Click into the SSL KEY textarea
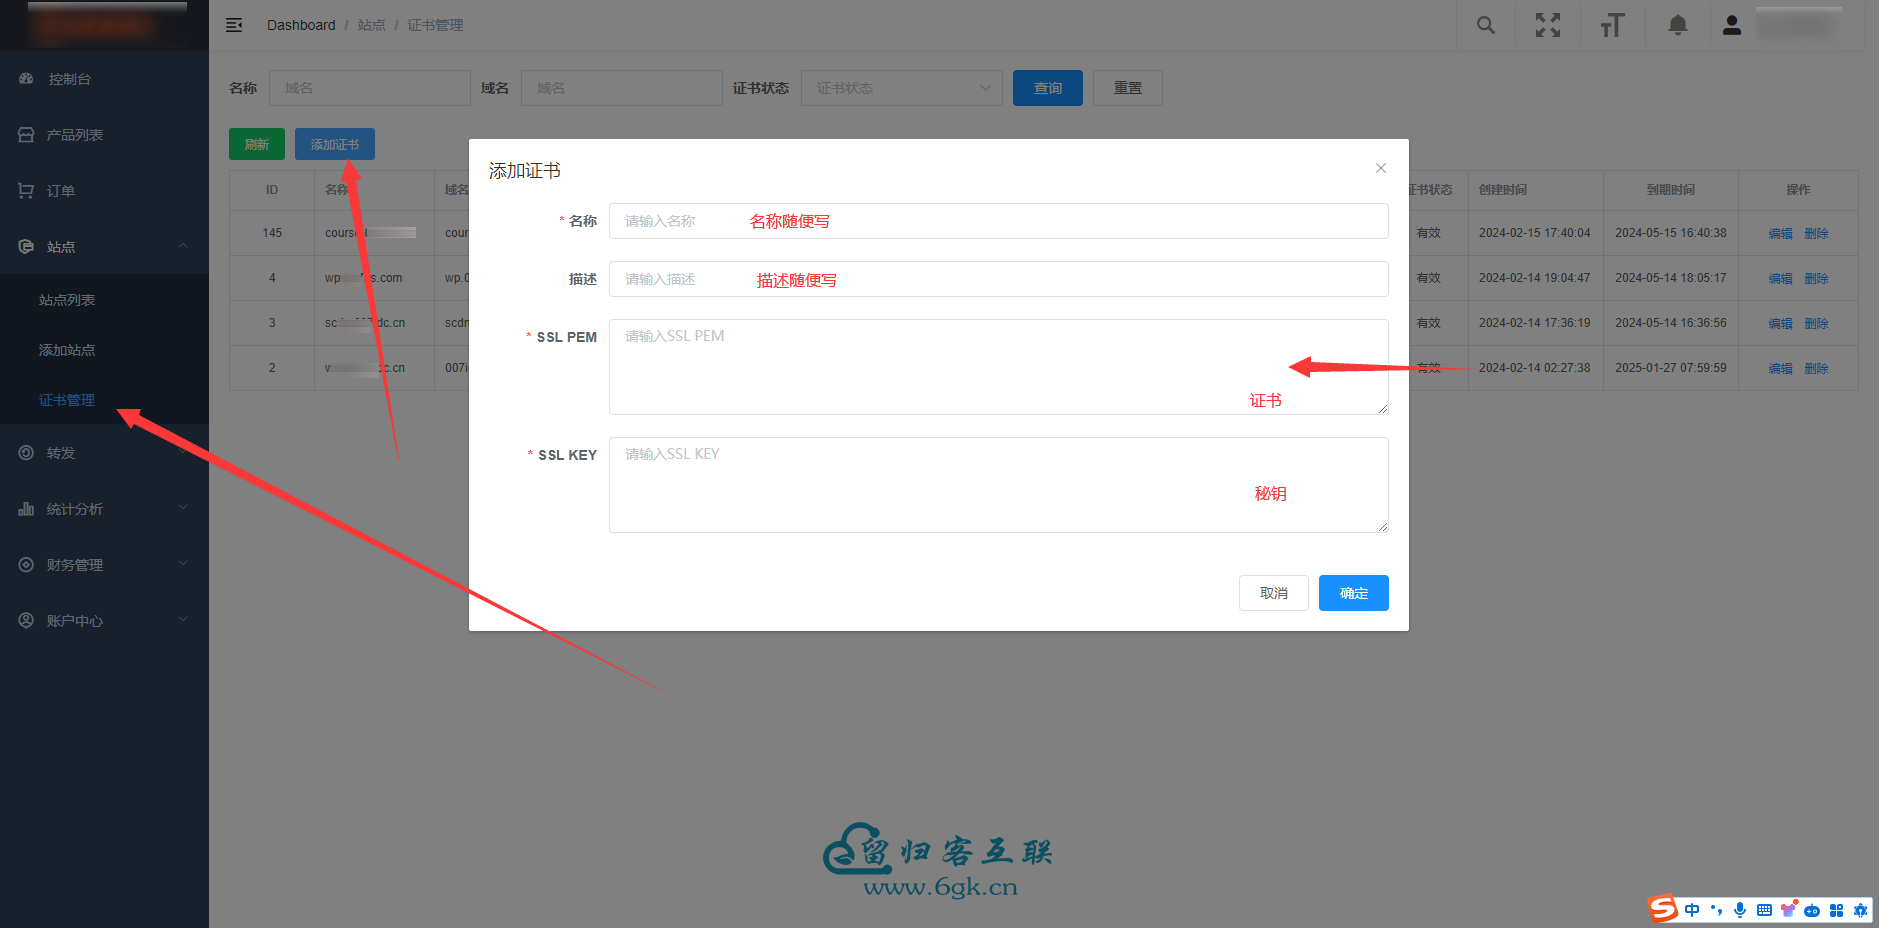 pyautogui.click(x=998, y=485)
